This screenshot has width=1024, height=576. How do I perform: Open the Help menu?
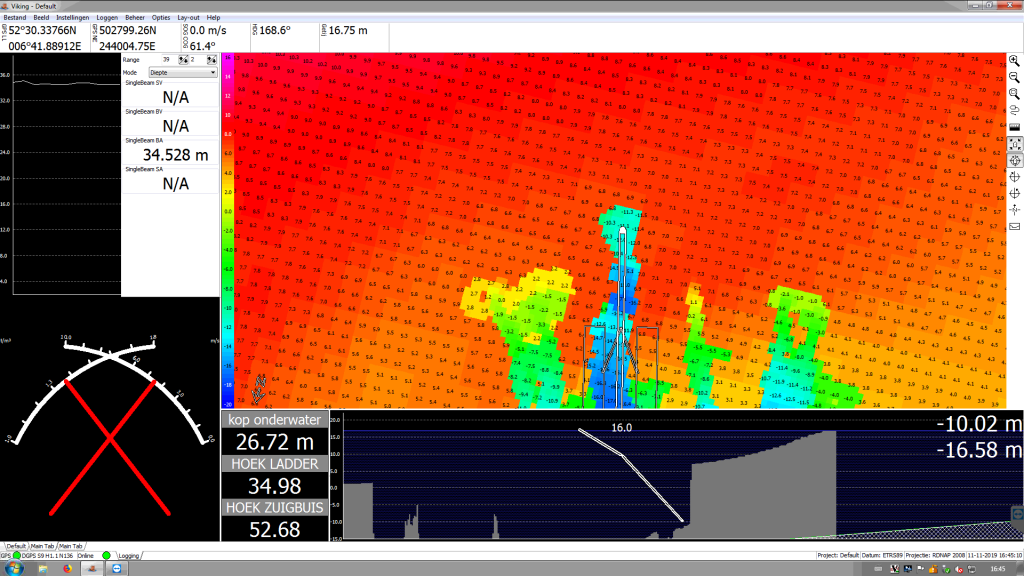[x=214, y=18]
